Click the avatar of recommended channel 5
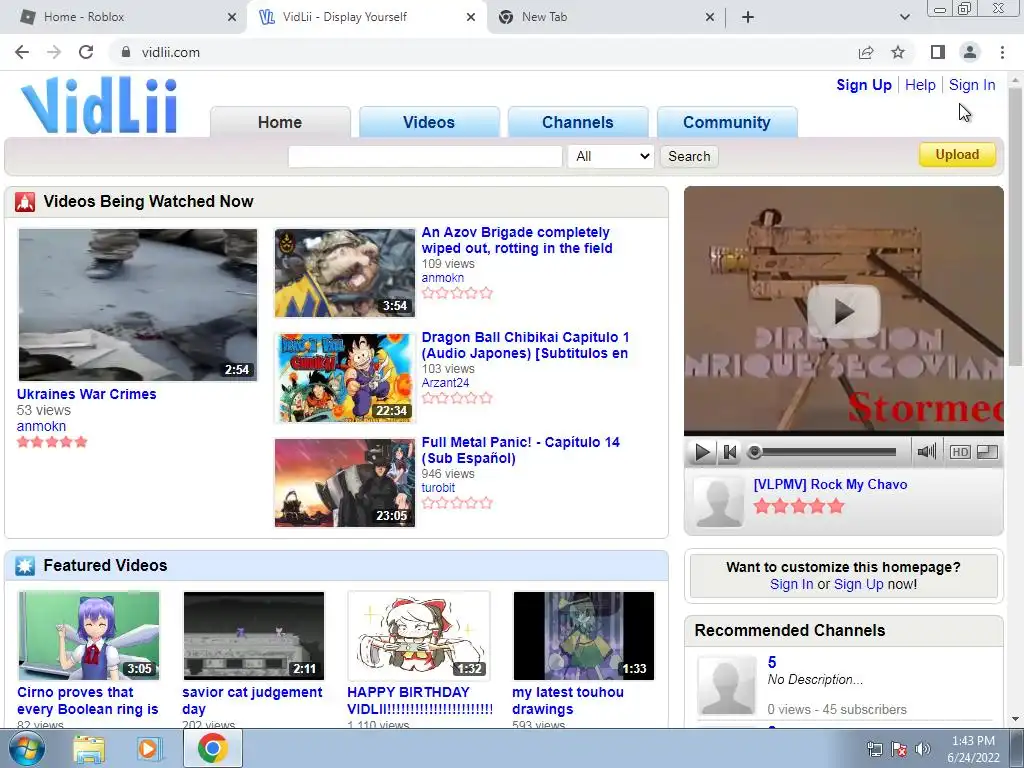This screenshot has width=1024, height=768. point(726,685)
